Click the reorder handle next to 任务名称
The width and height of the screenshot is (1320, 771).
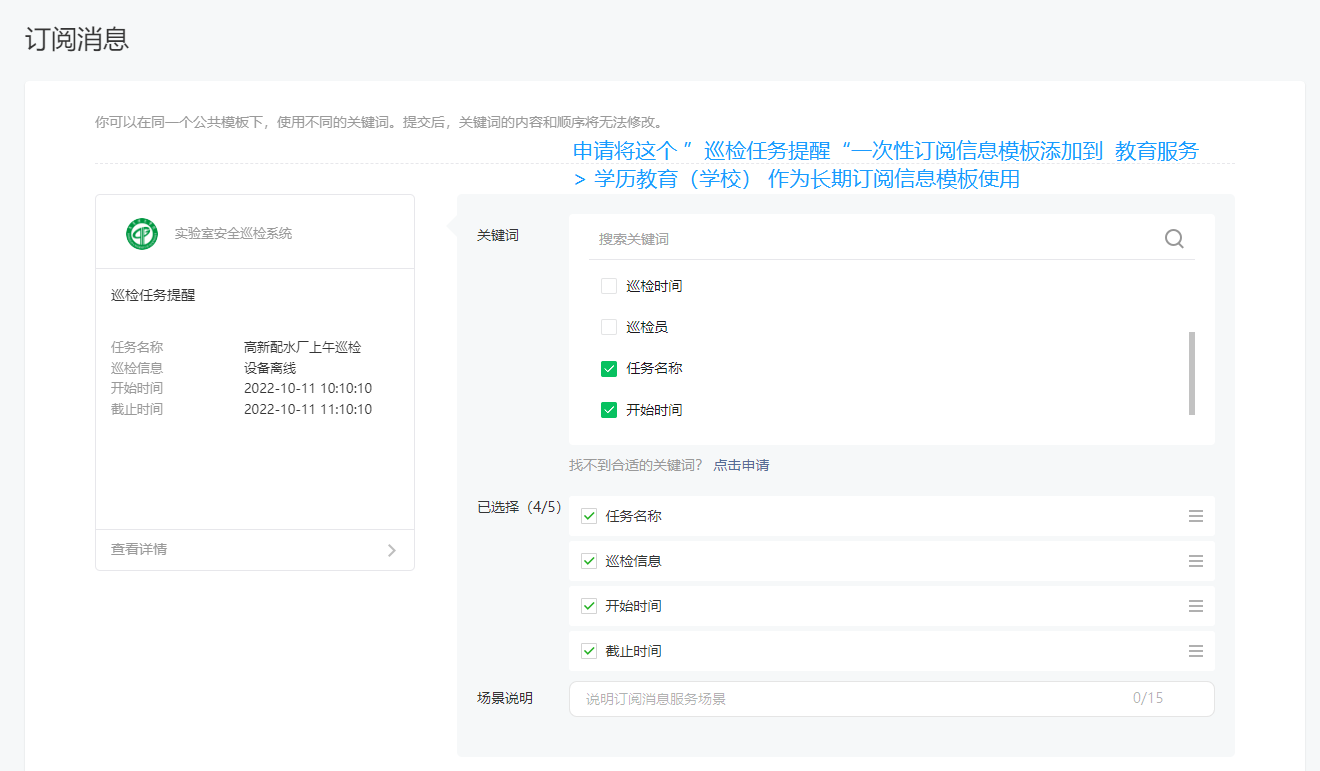pos(1195,516)
